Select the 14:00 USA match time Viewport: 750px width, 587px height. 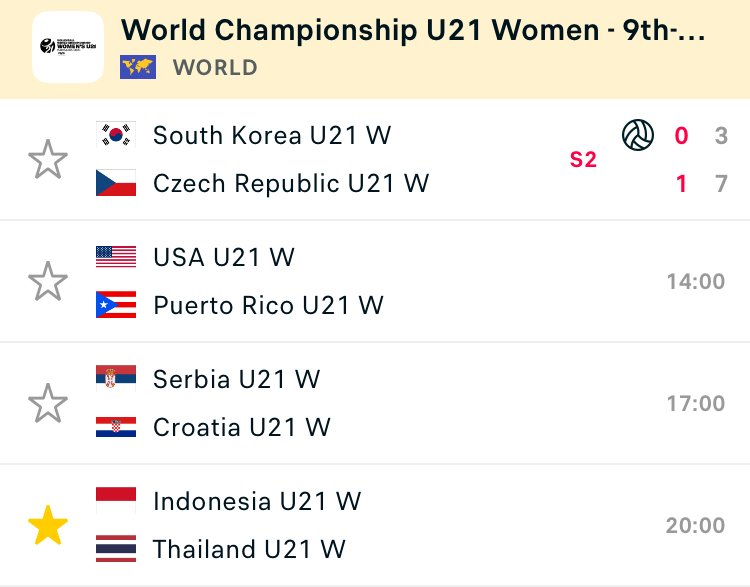[x=696, y=281]
